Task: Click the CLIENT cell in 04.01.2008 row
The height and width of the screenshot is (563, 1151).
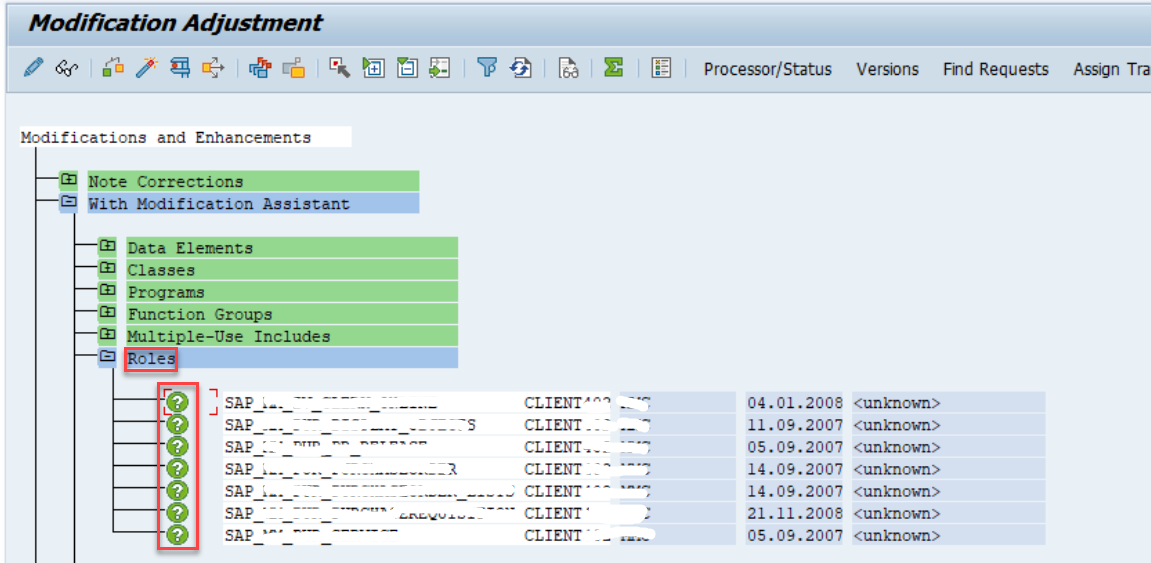Action: point(568,402)
